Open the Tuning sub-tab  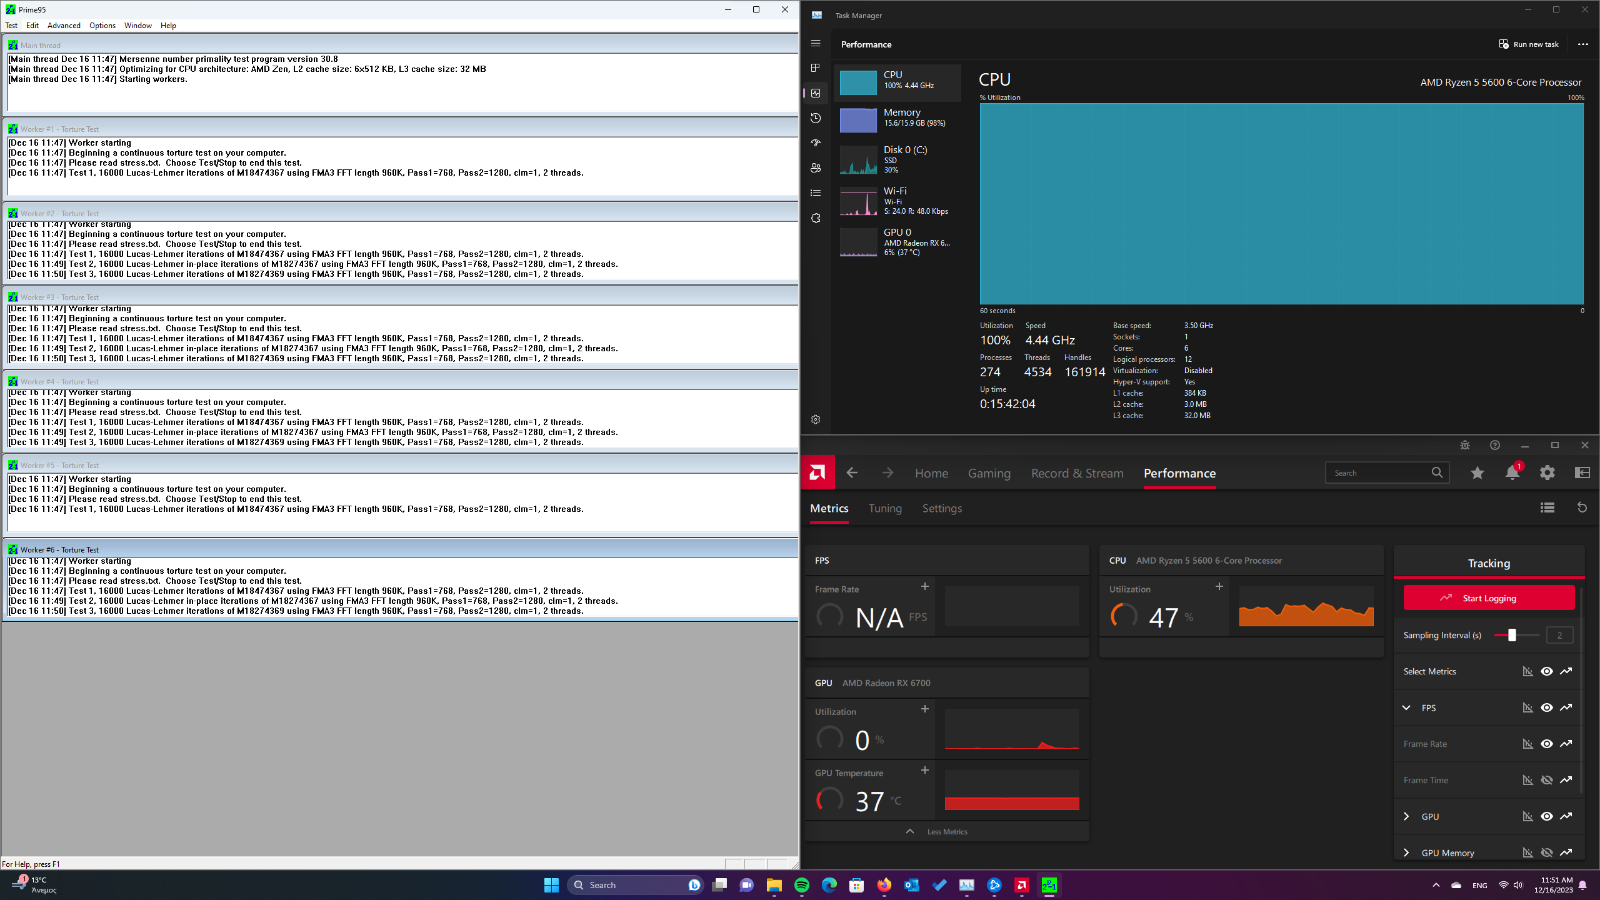pos(885,509)
